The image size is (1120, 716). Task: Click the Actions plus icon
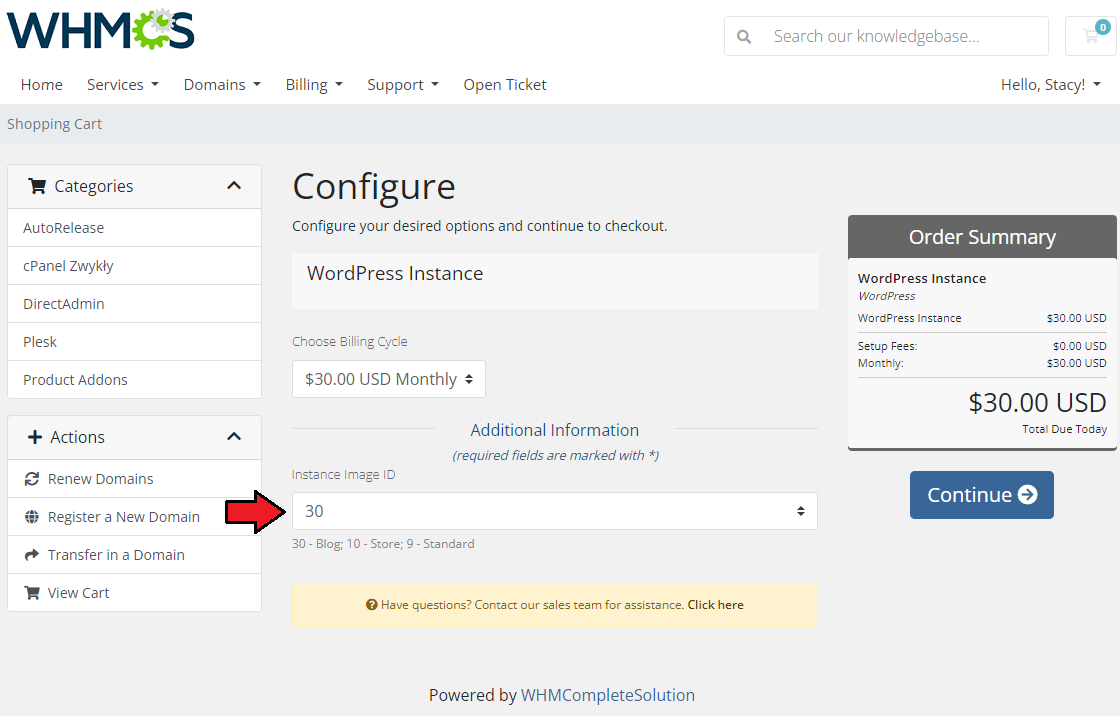click(34, 437)
